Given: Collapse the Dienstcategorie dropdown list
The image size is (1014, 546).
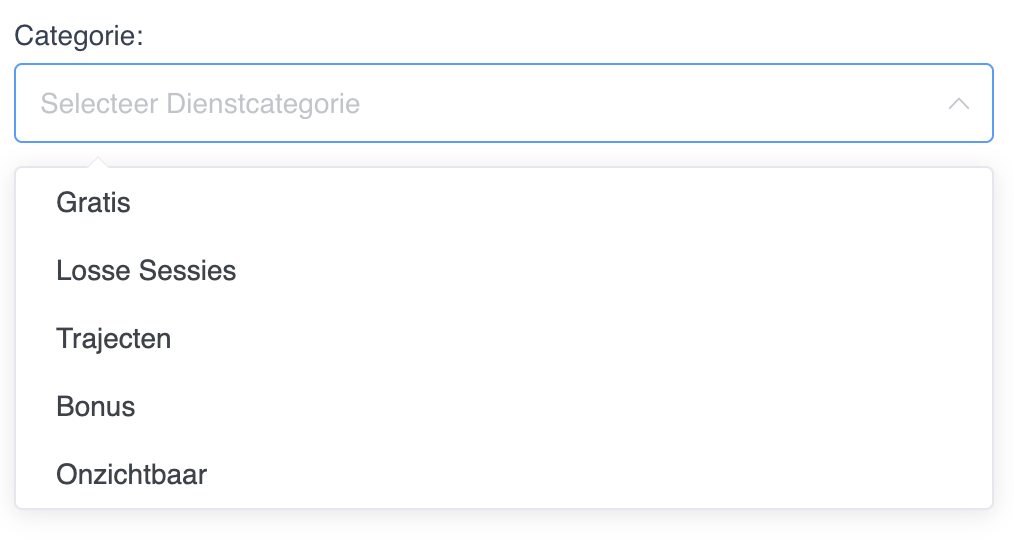Looking at the screenshot, I should click(958, 104).
